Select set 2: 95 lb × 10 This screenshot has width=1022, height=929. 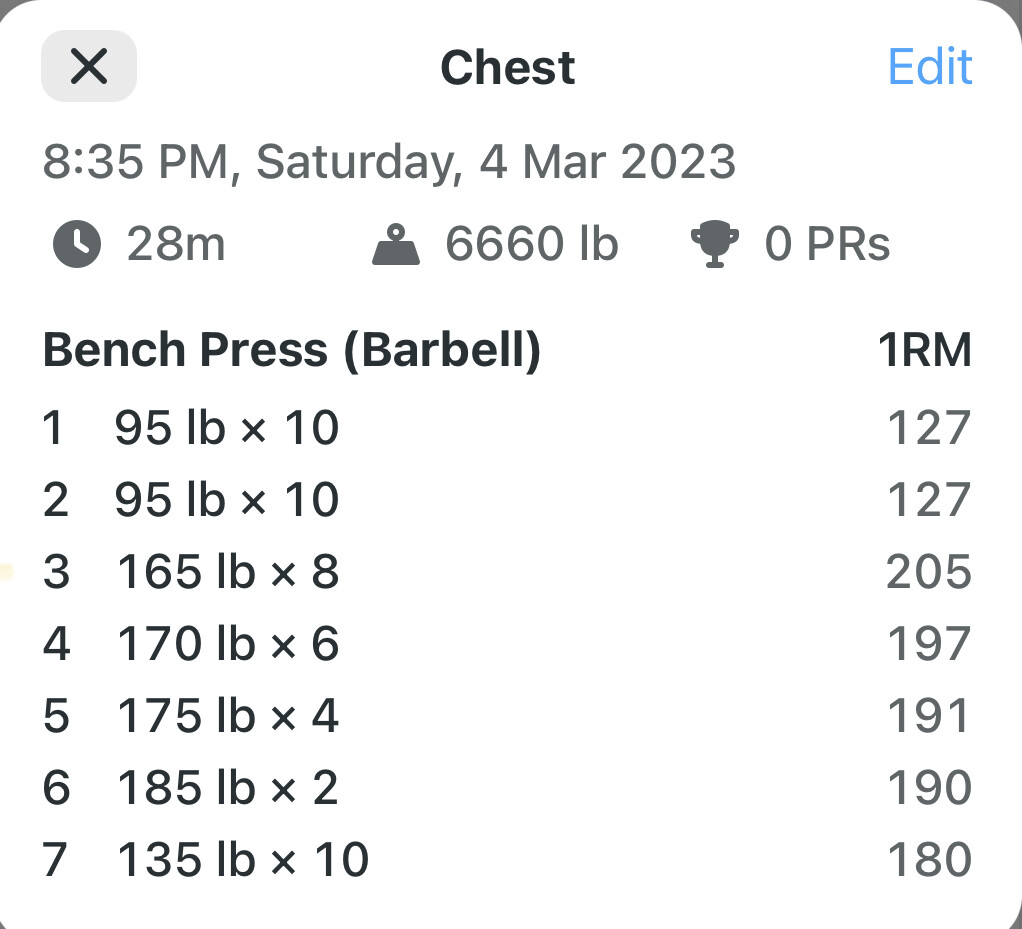coord(507,500)
